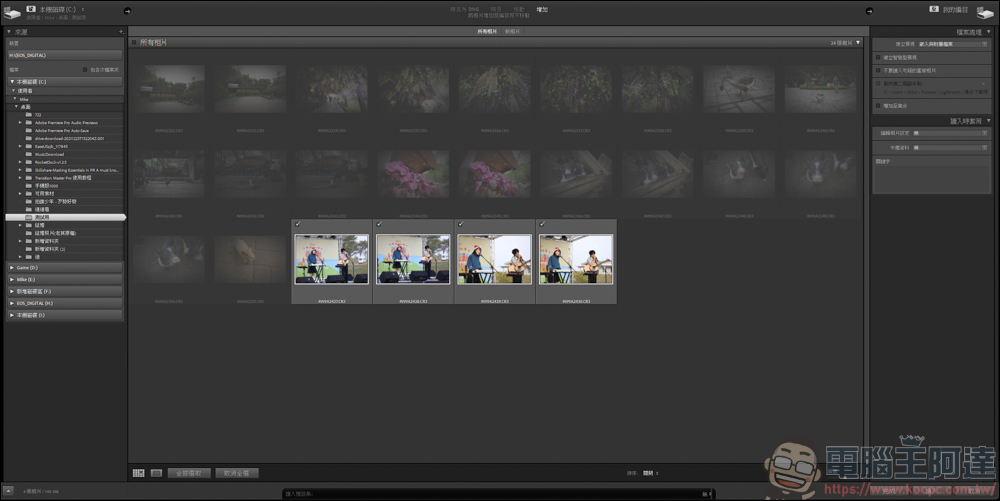Image resolution: width=1000 pixels, height=501 pixels.
Task: Enable 不要讀入可疑的重複相片 checkbox
Action: 878,70
